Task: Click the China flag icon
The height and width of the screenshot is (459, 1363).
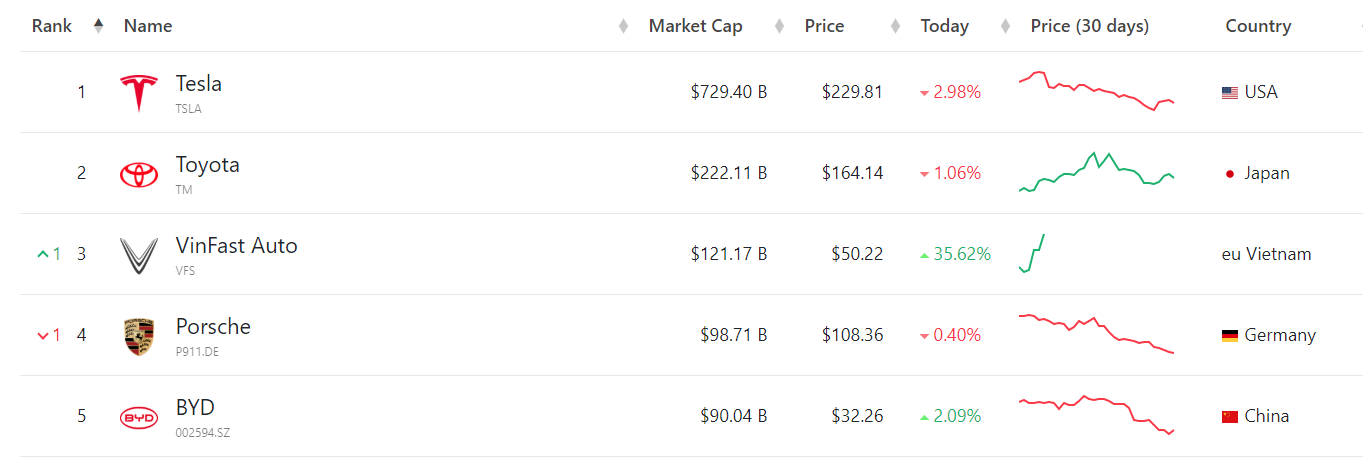Action: (1230, 417)
